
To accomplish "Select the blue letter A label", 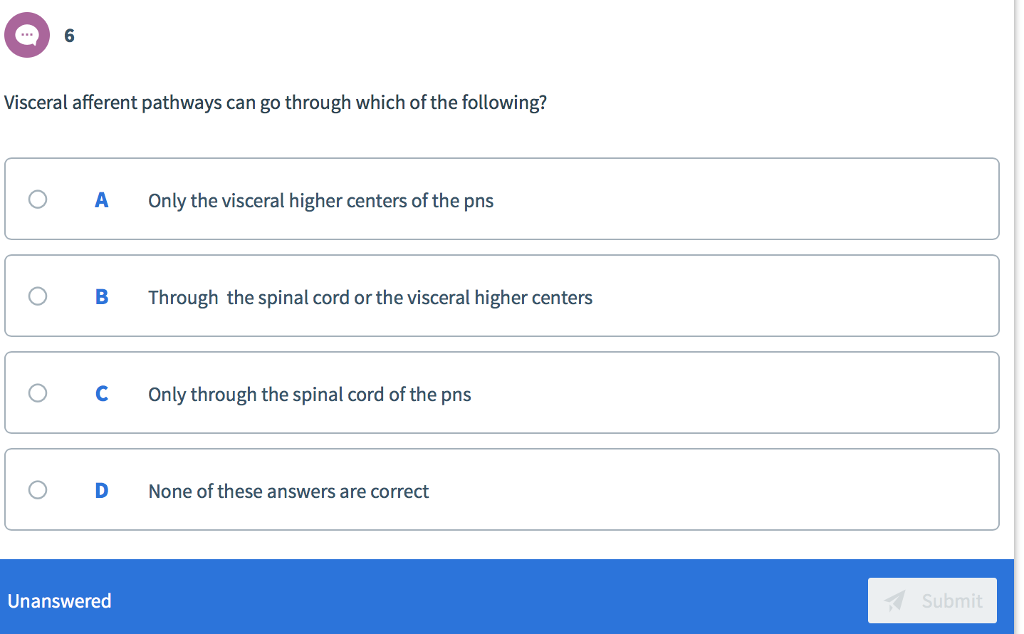I will tap(101, 200).
